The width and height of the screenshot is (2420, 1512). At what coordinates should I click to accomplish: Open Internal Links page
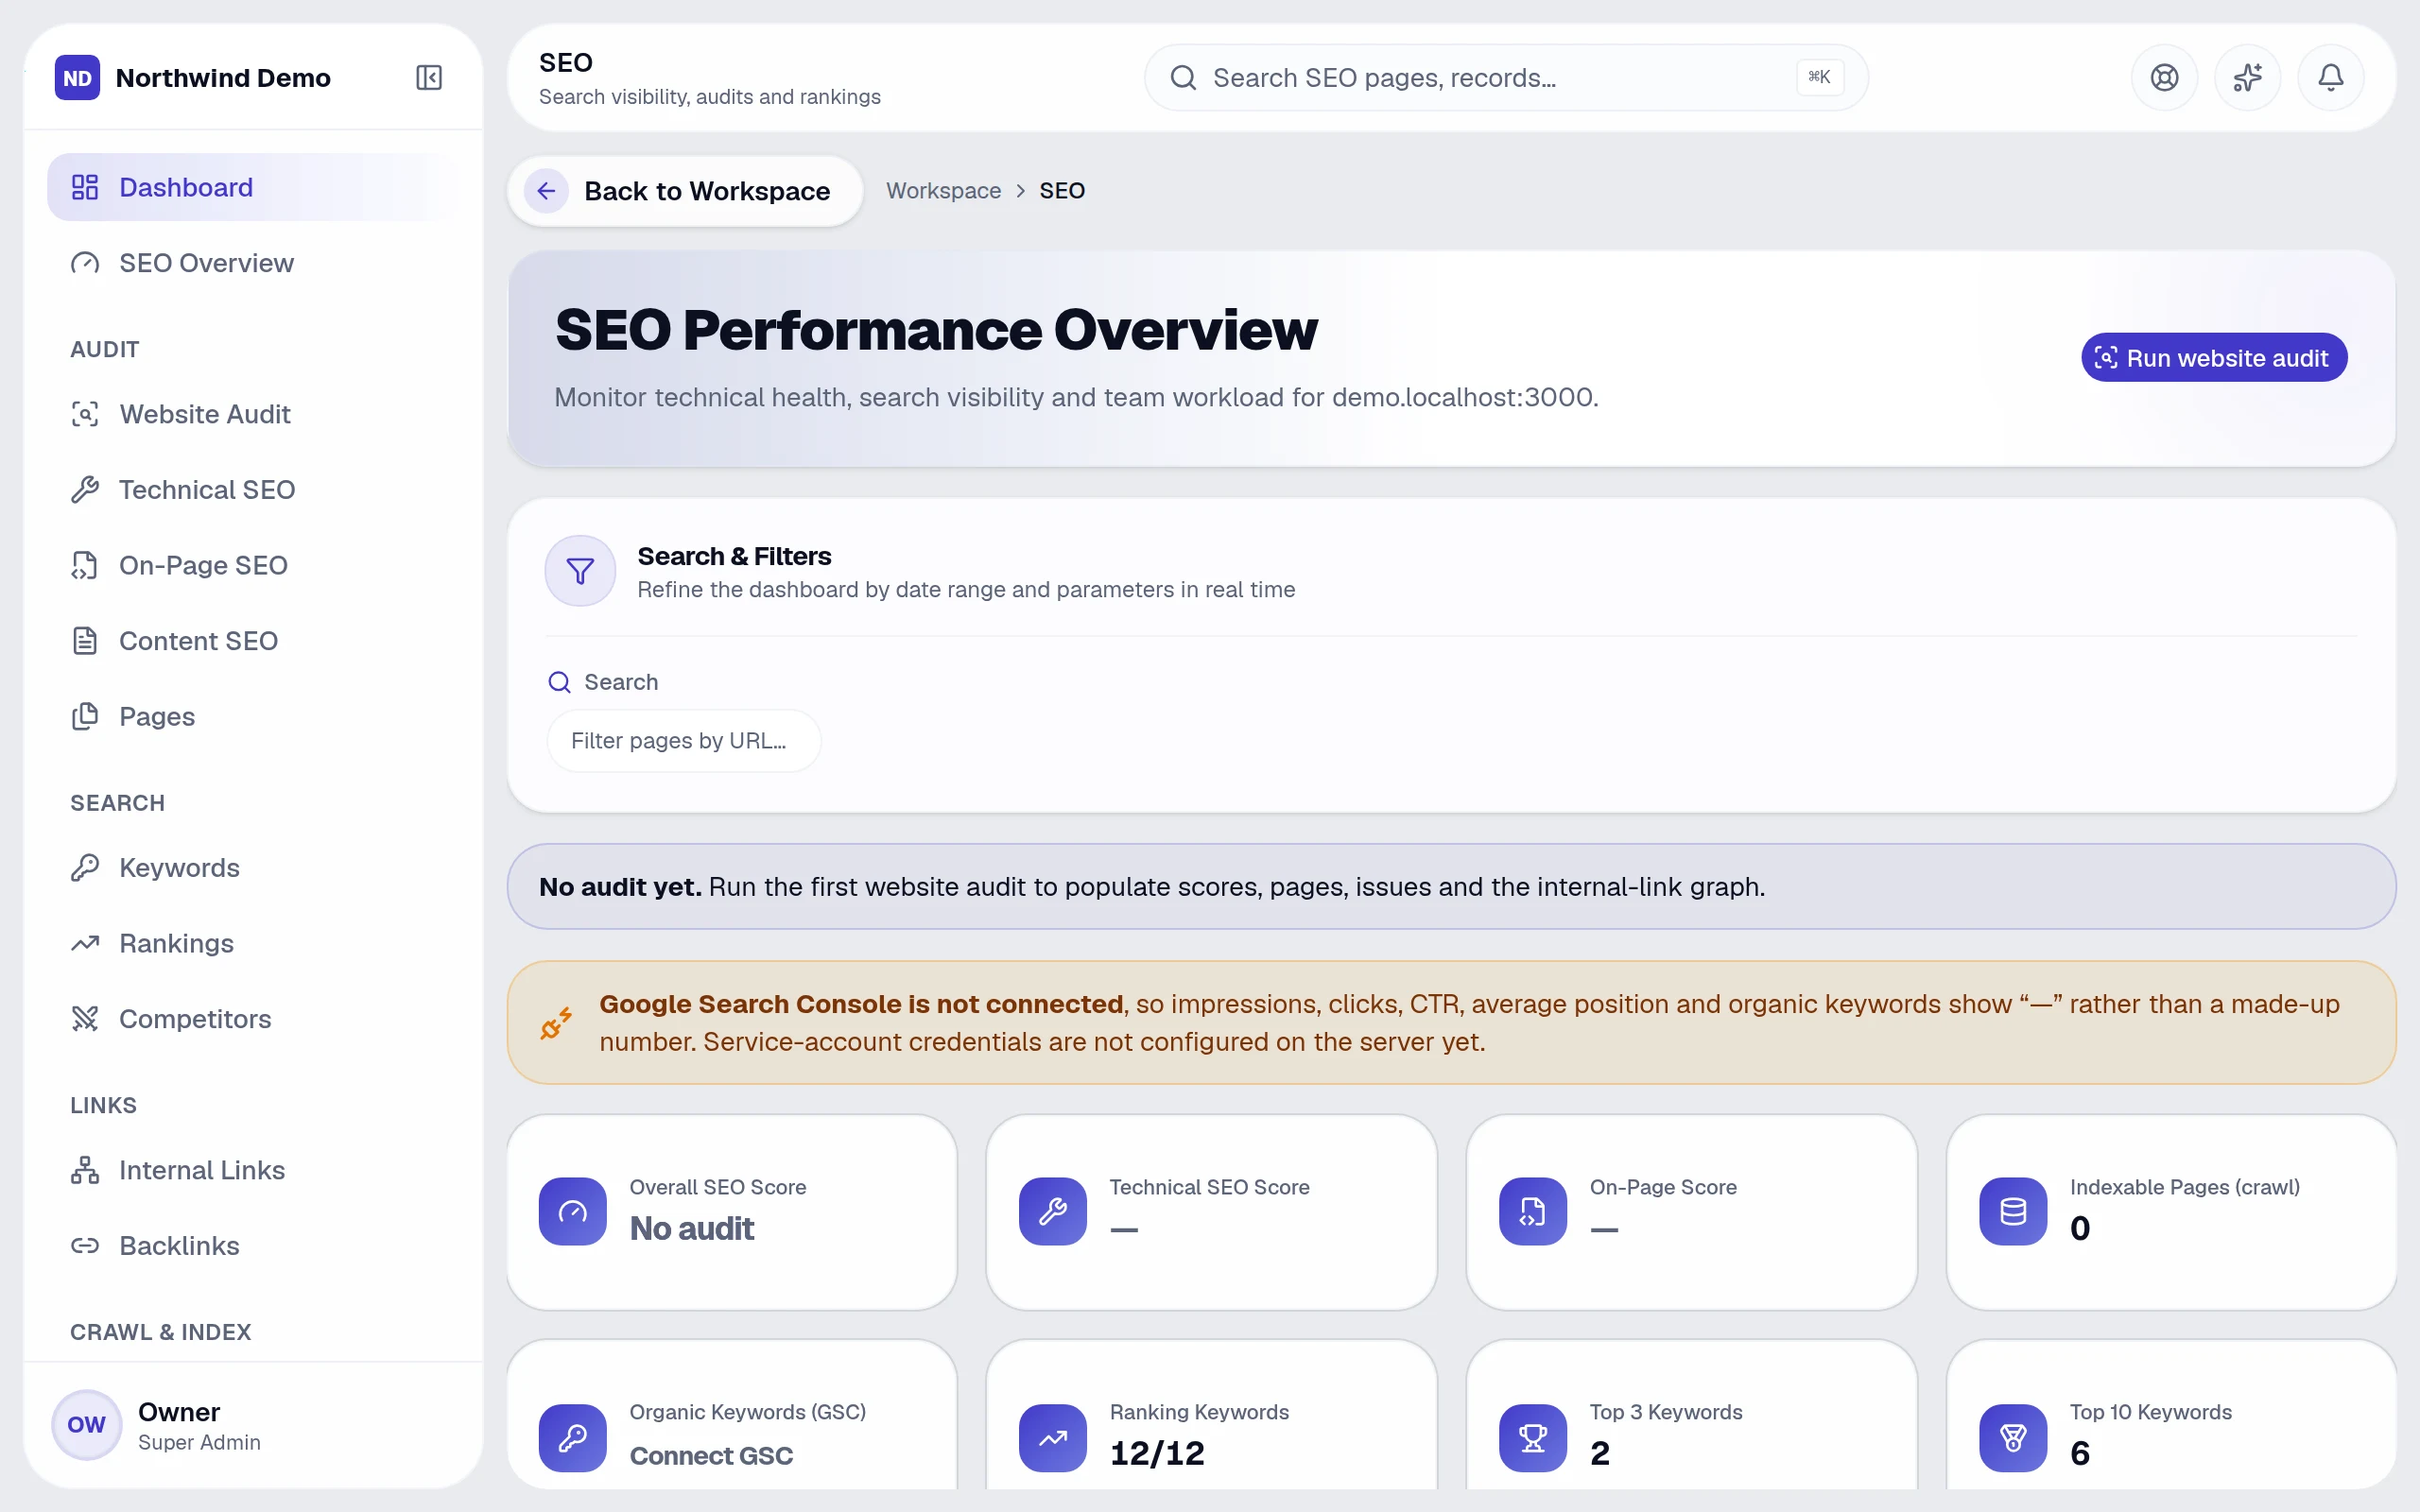pyautogui.click(x=254, y=1170)
